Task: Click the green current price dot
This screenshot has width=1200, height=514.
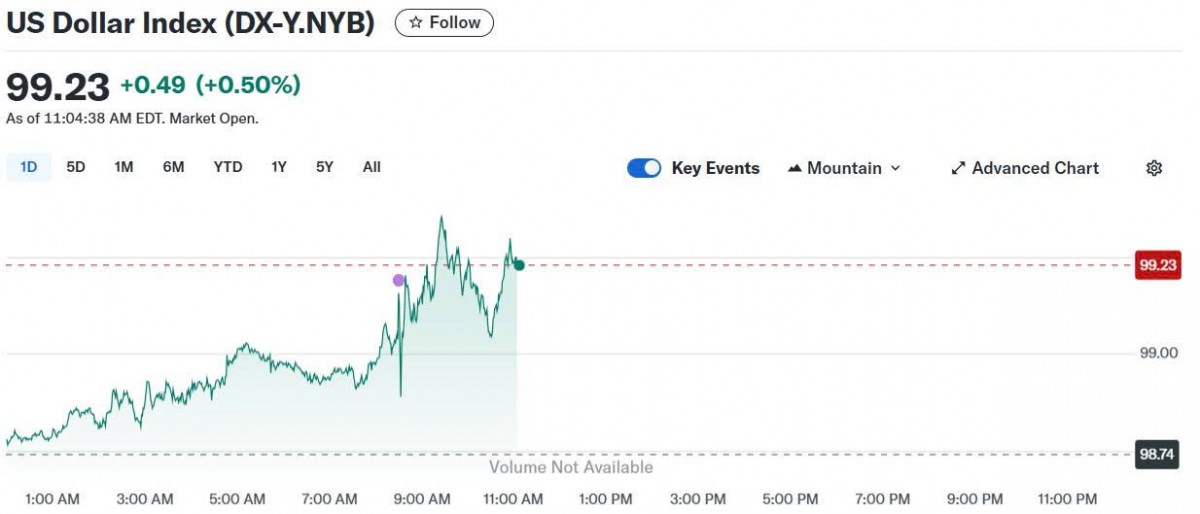Action: tap(519, 265)
